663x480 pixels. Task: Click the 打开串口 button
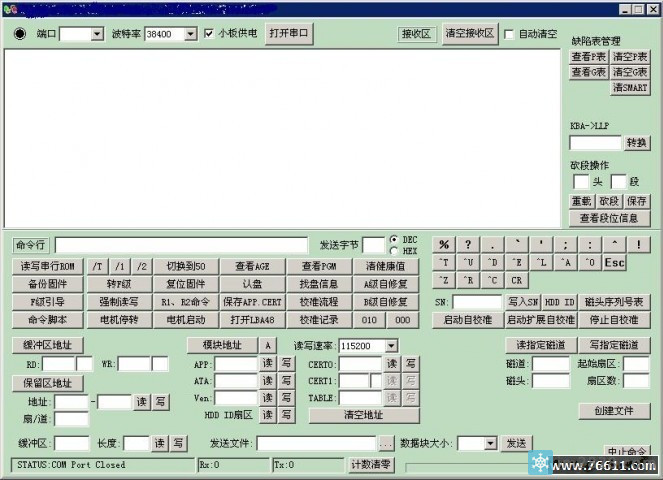290,33
